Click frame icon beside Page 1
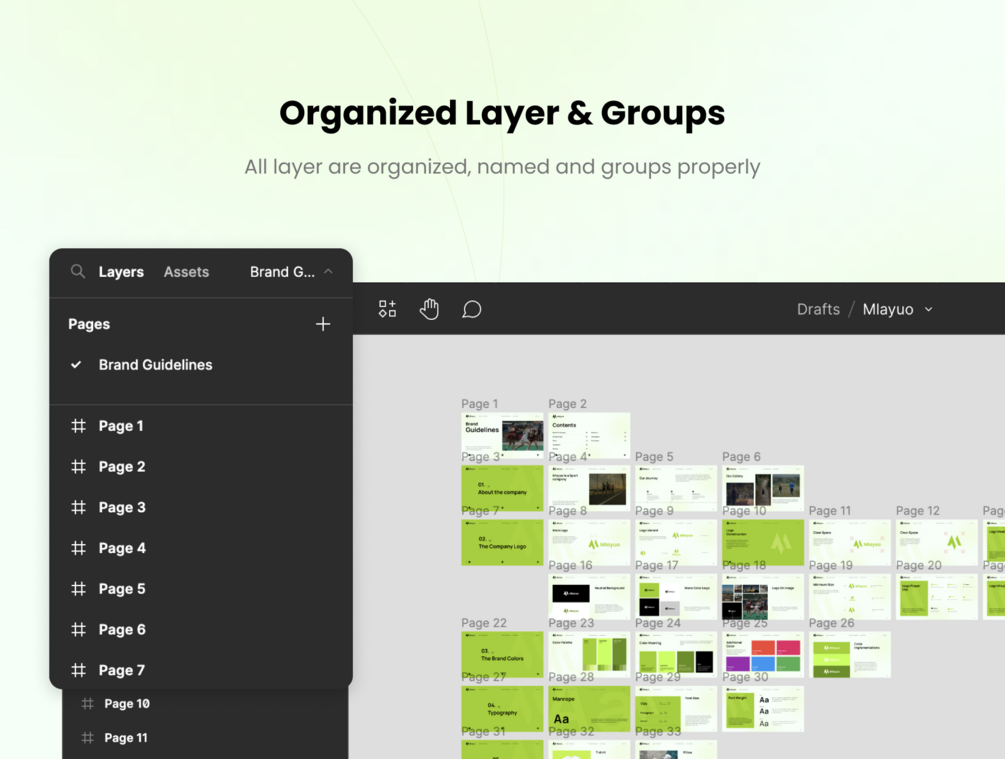Screen dimensions: 1005x759 pos(78,426)
